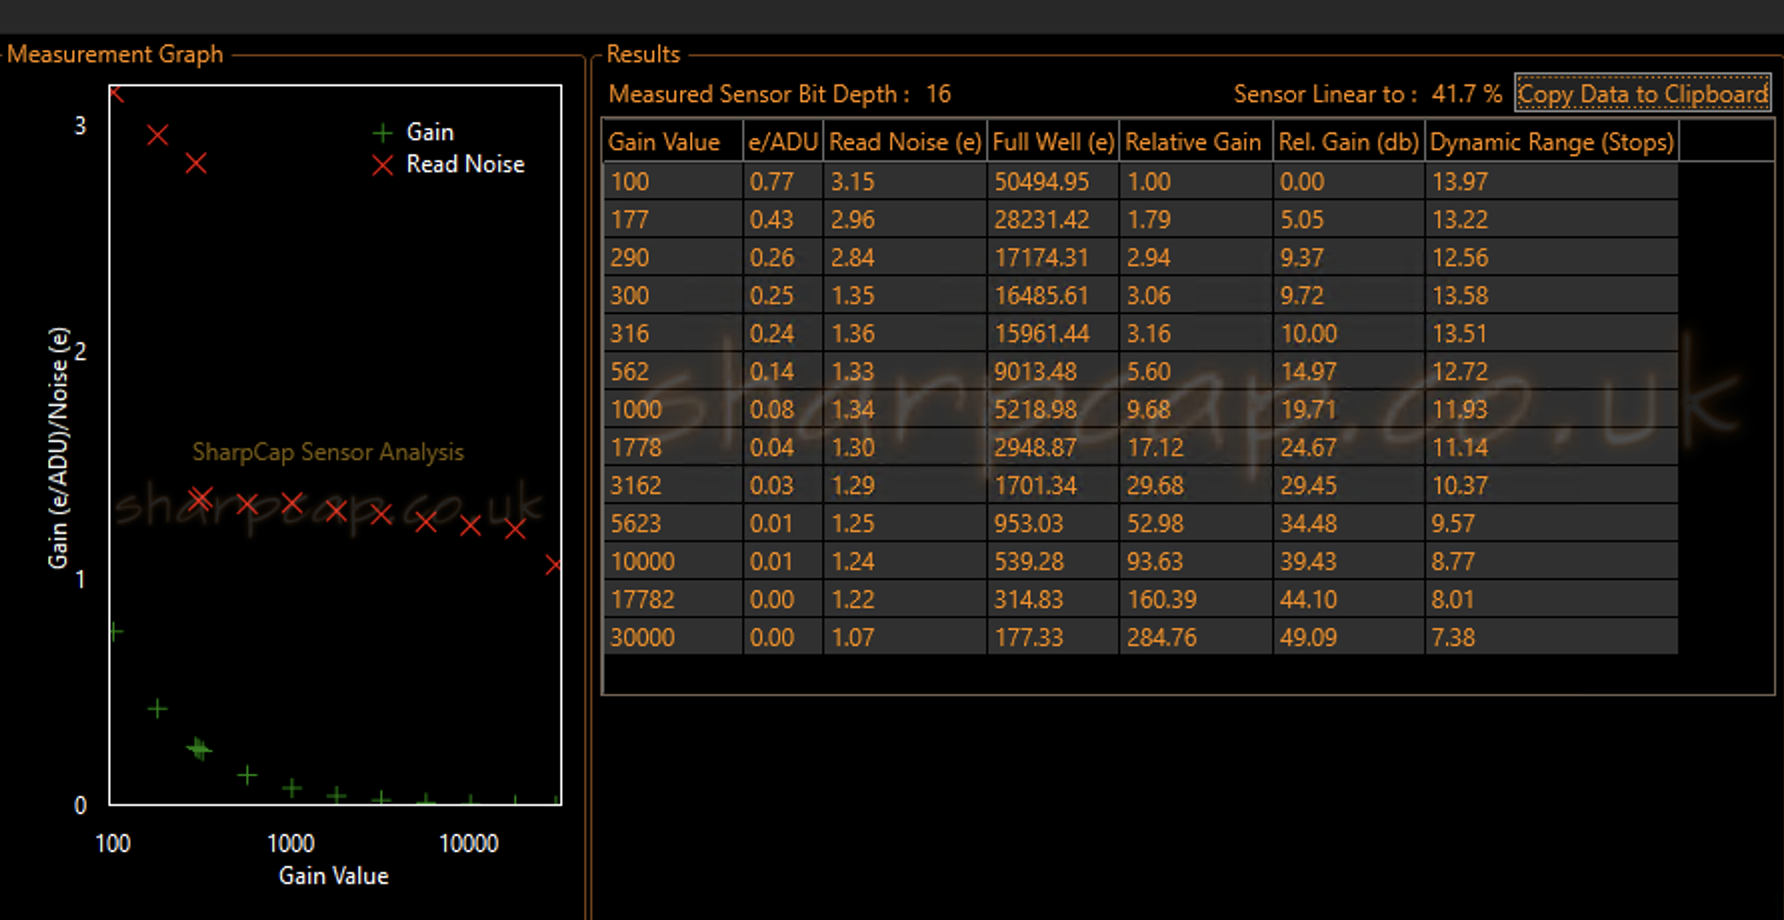Click full well value 16485.61
The height and width of the screenshot is (920, 1784).
1053,295
